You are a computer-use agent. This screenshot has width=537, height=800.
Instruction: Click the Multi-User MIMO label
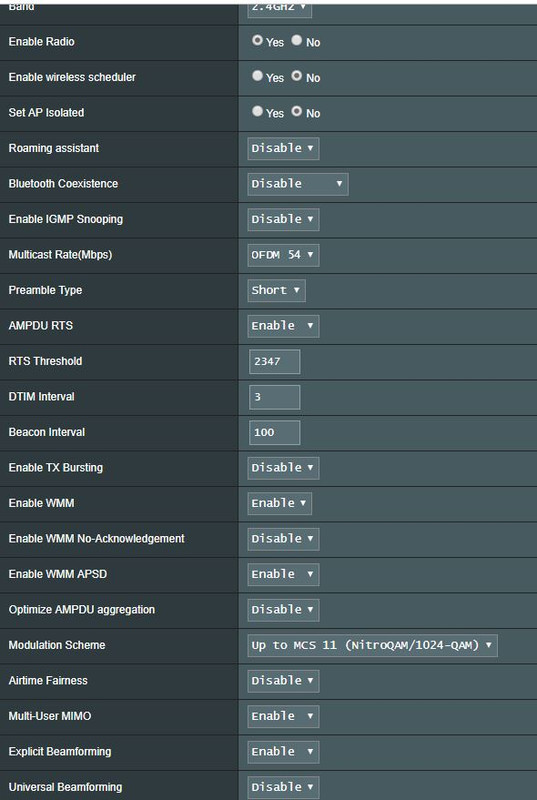(x=50, y=716)
